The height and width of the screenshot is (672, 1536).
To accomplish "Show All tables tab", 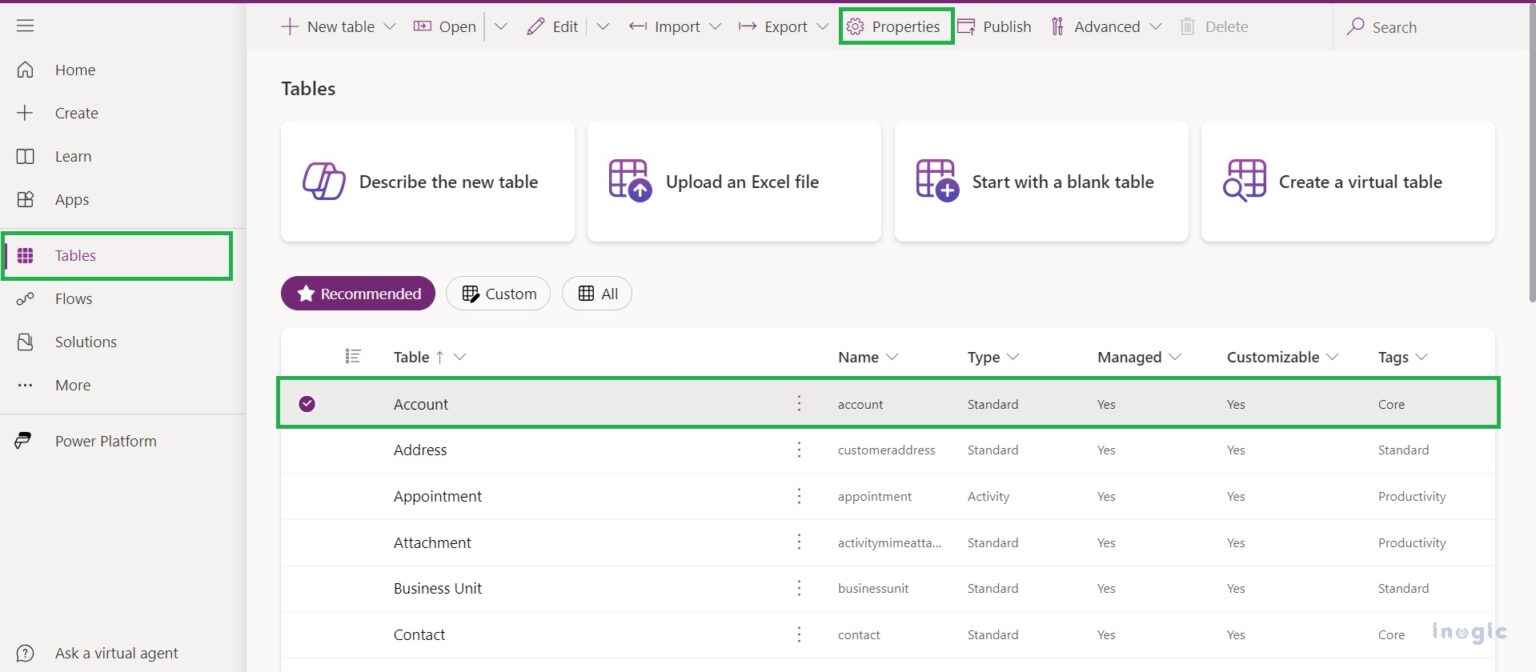I will tap(597, 294).
